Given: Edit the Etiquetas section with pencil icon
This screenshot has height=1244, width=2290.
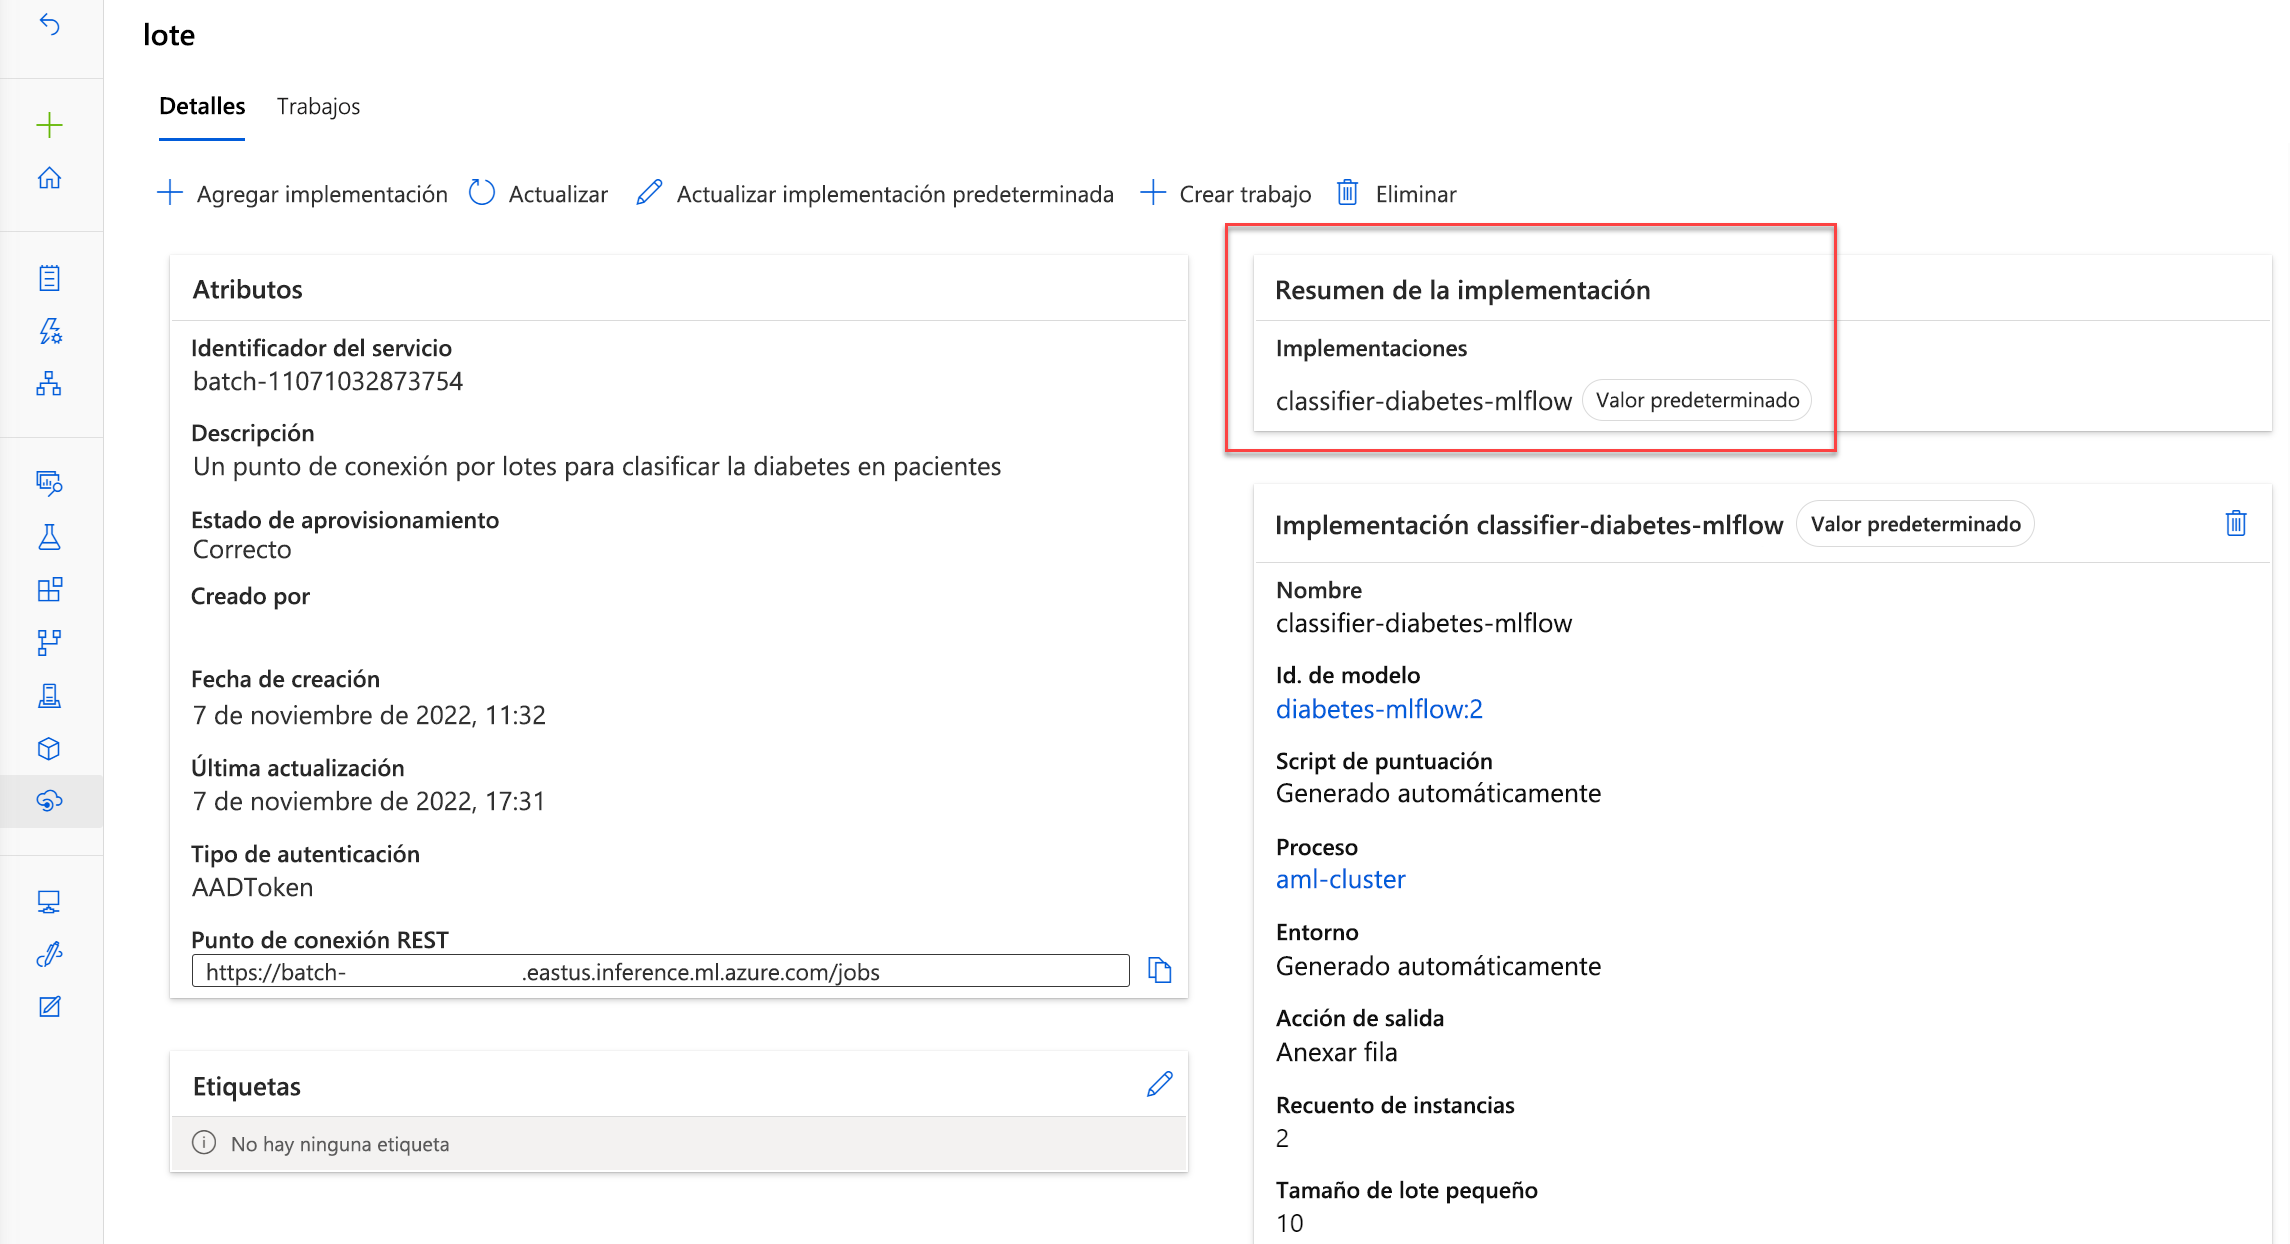Looking at the screenshot, I should 1159,1083.
